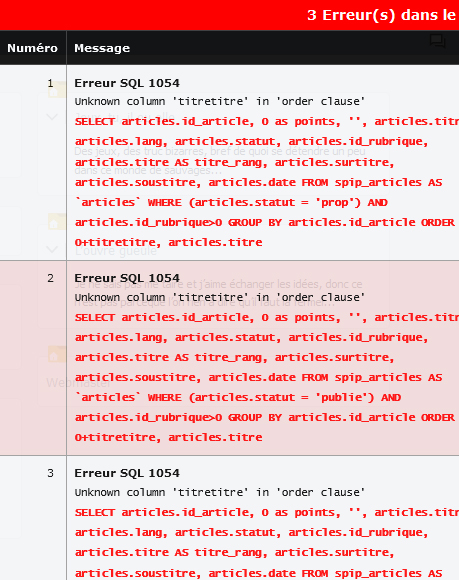Expand the chevron next to L'ouvre gueule

click(x=52, y=249)
